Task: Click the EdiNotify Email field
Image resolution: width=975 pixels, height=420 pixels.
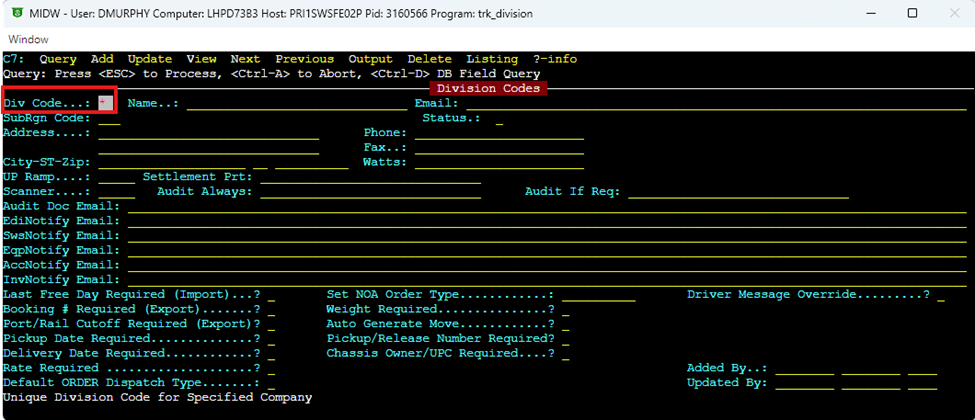Action: [x=547, y=221]
